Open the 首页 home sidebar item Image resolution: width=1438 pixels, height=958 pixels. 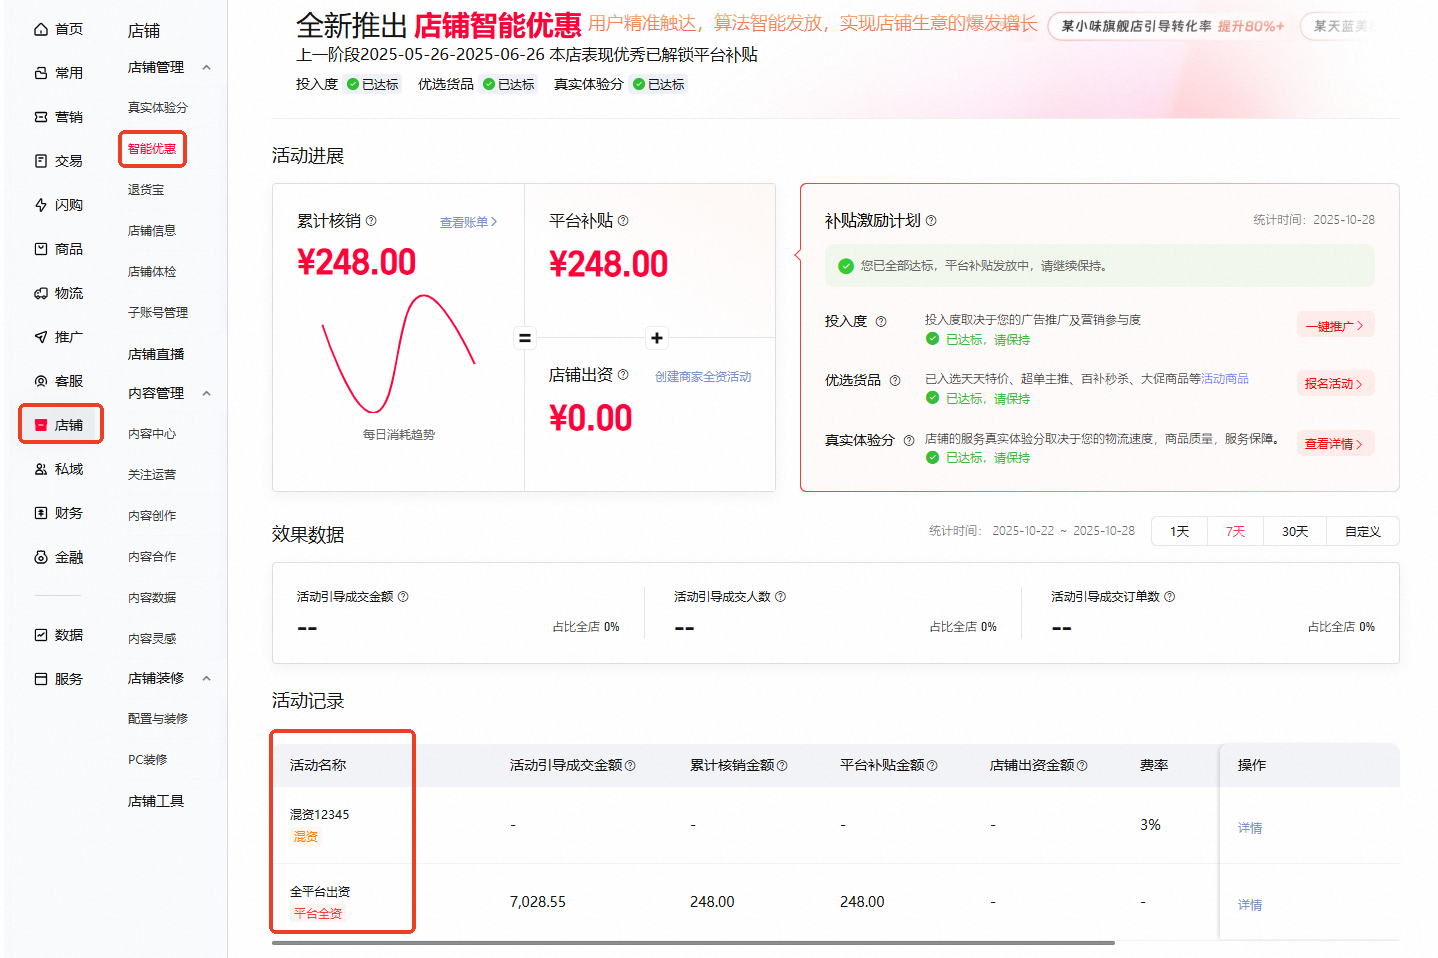click(x=59, y=29)
